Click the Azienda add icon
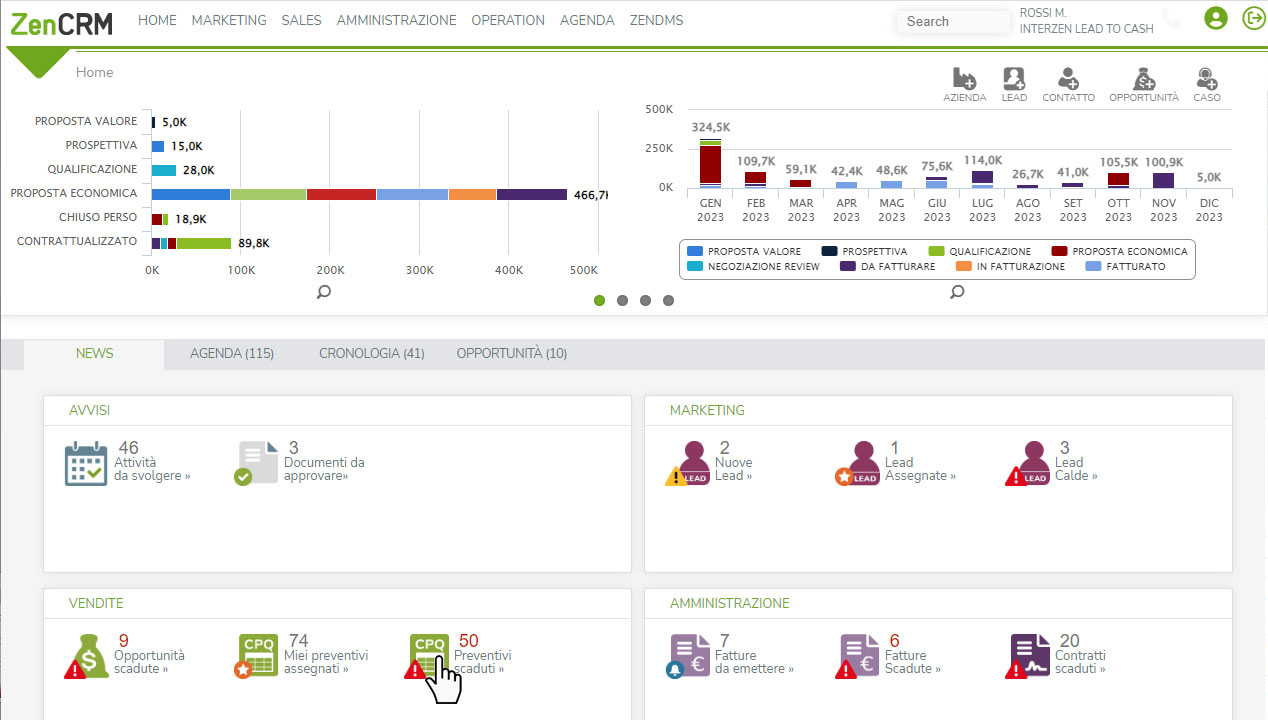This screenshot has width=1268, height=720. pos(964,80)
